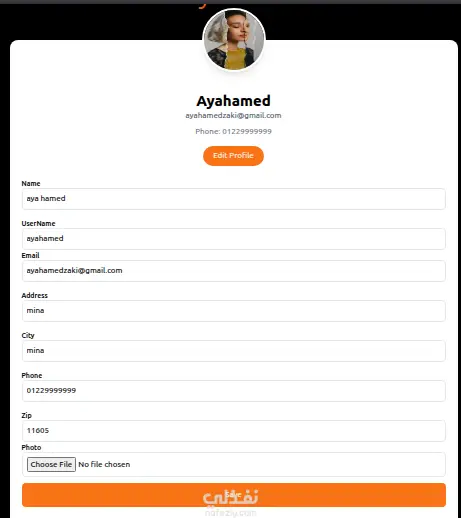Click the profile avatar photo
The height and width of the screenshot is (518, 461).
tap(234, 40)
